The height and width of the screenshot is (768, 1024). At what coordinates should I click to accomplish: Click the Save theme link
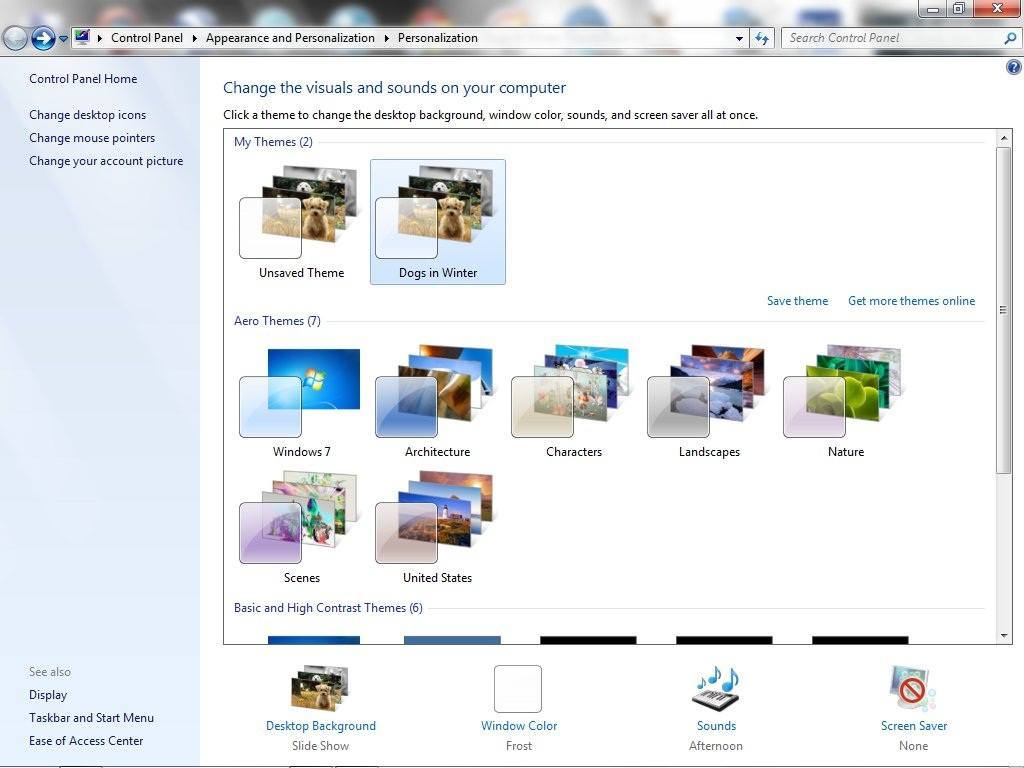[x=797, y=301]
